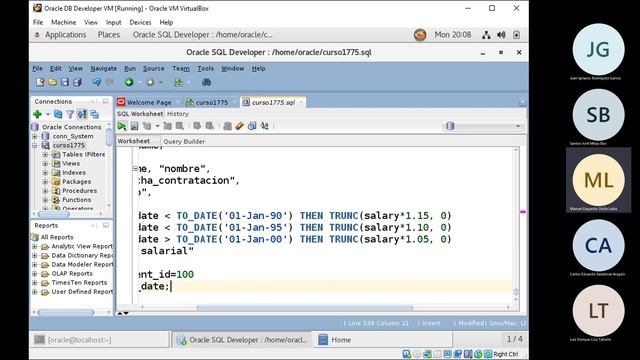Open the GNOME Places menu
Screen dimensions: 640x360
(109, 35)
